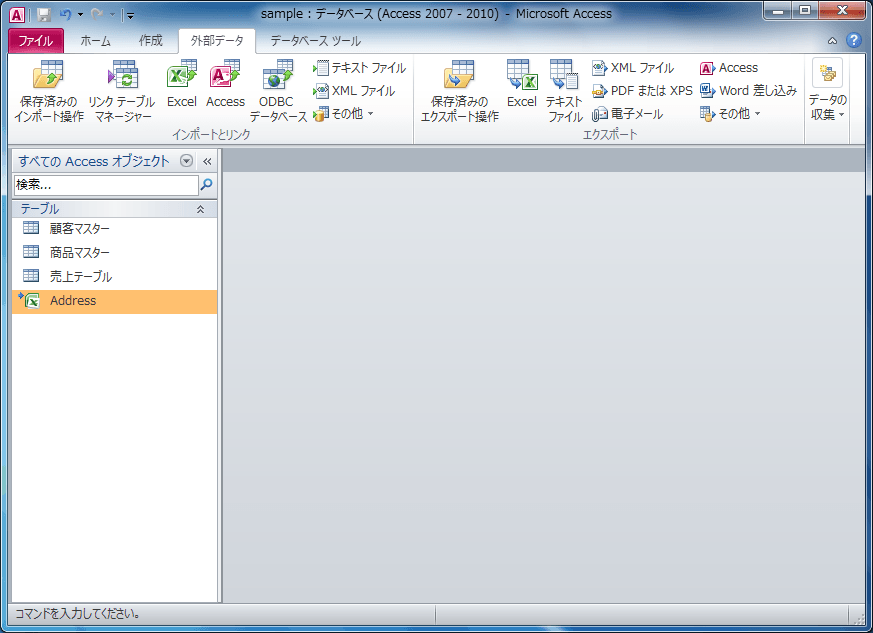This screenshot has width=873, height=633.
Task: Open saved export operations (保存済みのエクスポート操作)
Action: (459, 91)
